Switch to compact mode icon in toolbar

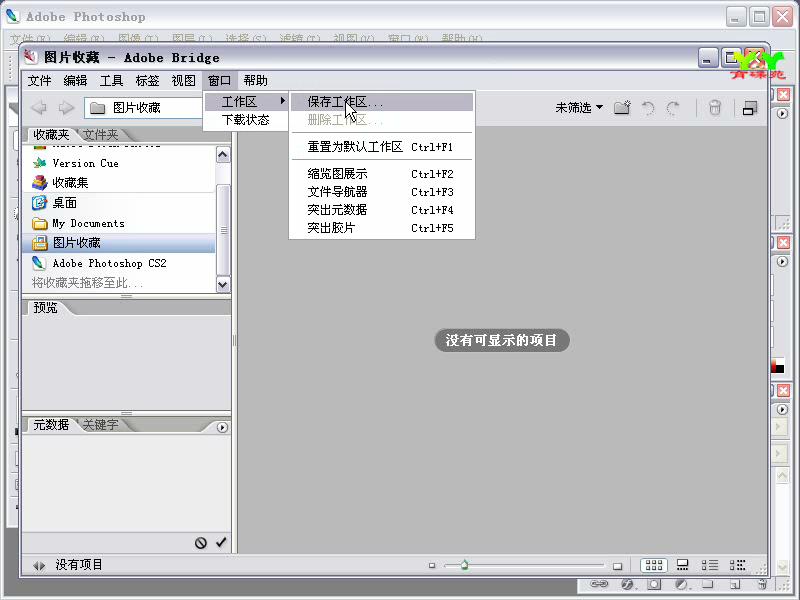click(x=750, y=108)
